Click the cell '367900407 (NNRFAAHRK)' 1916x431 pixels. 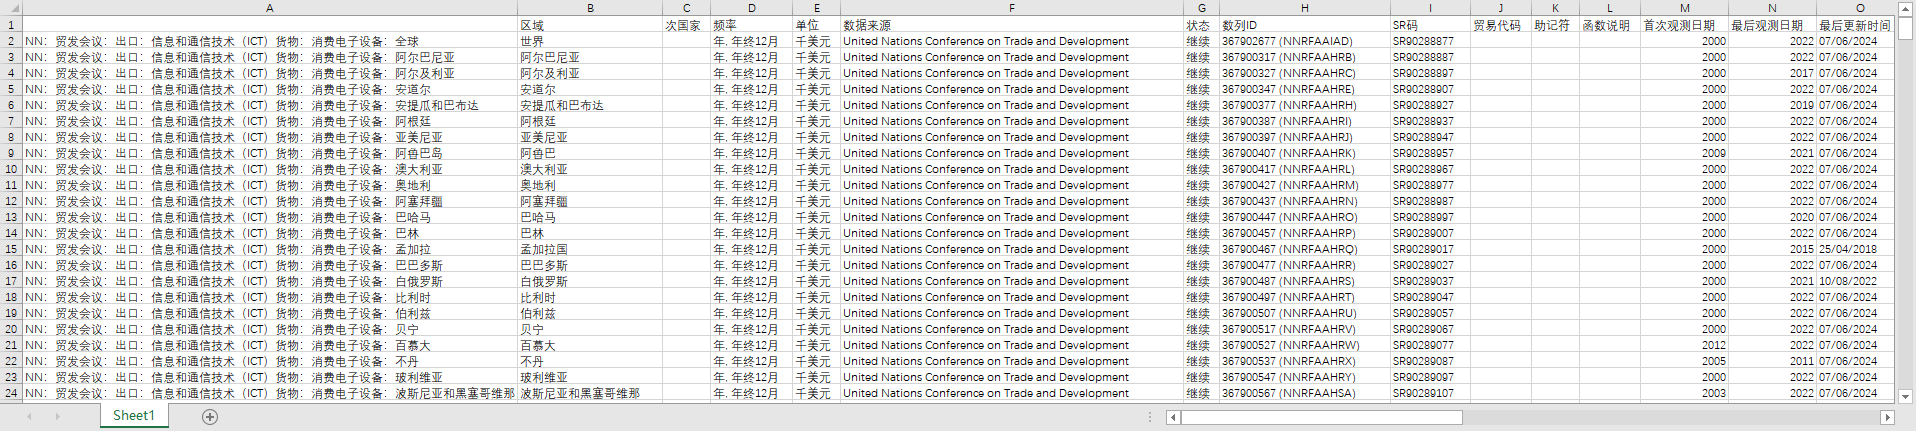click(1305, 153)
